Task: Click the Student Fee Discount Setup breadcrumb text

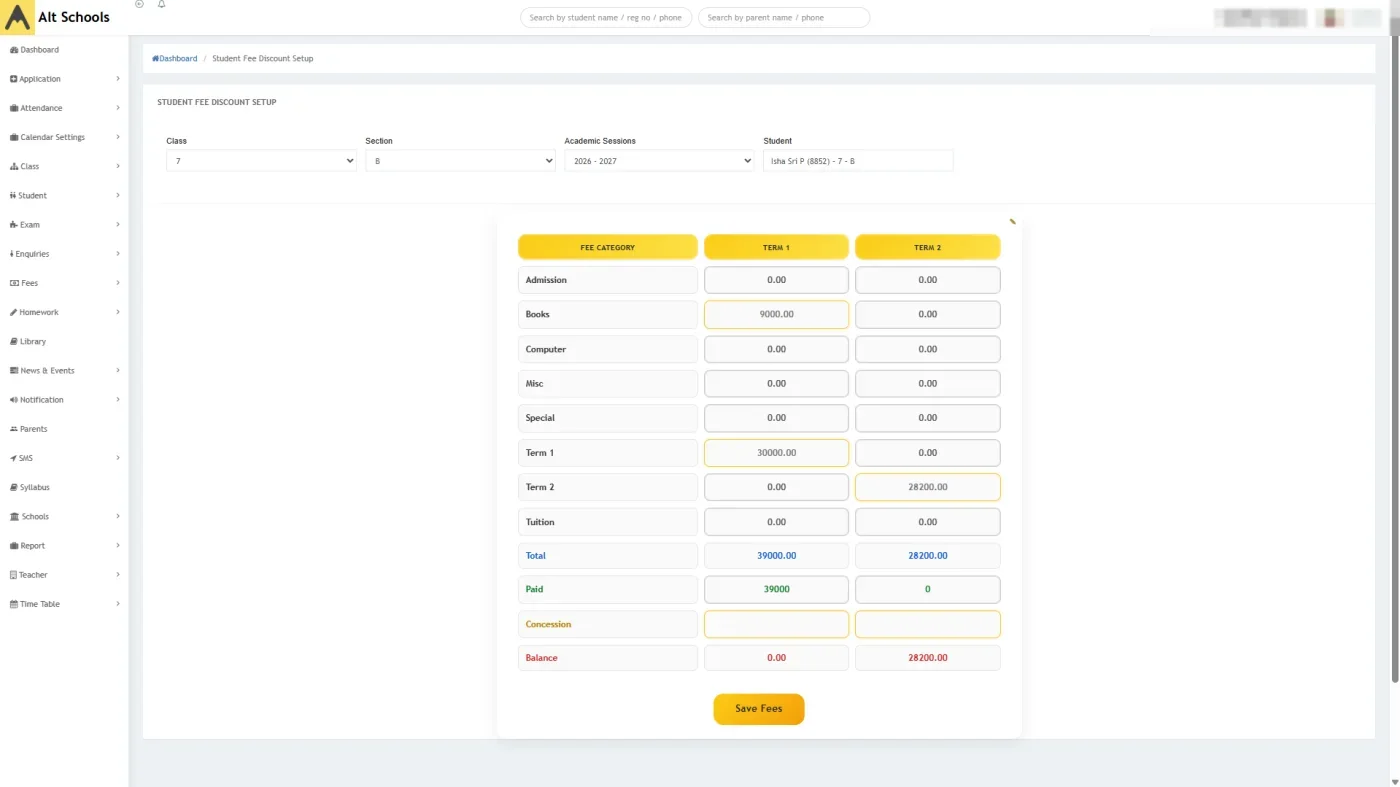Action: [x=262, y=59]
